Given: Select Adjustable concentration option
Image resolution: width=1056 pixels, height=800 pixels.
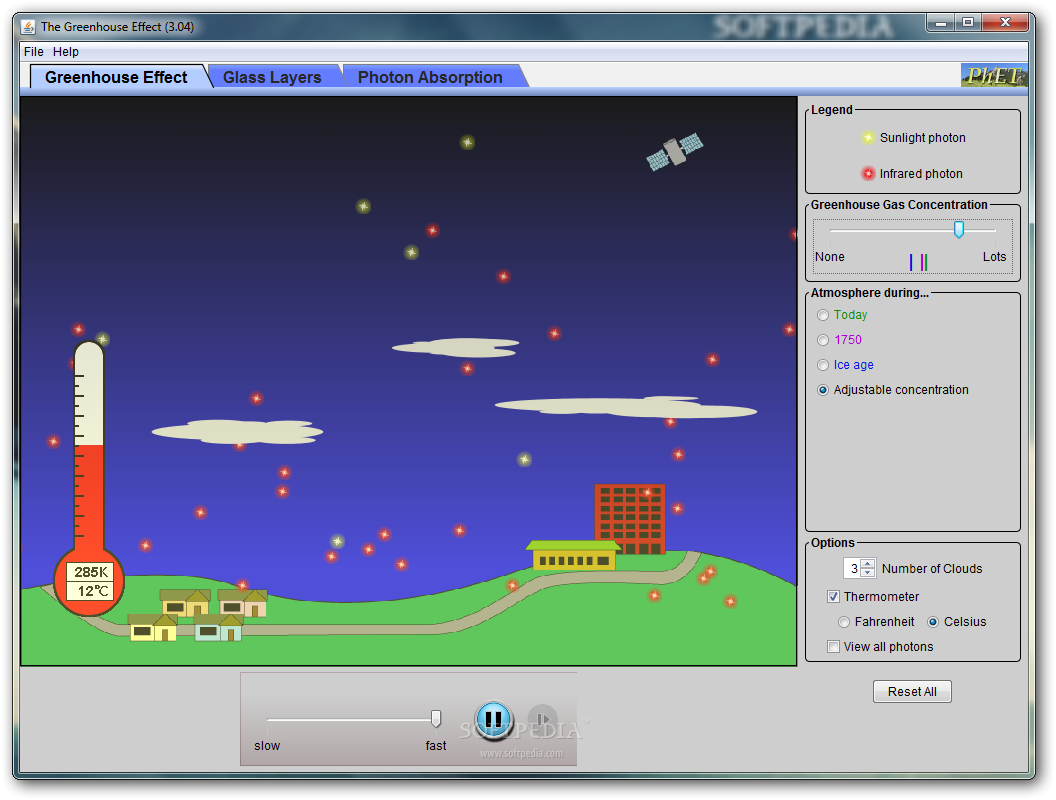Looking at the screenshot, I should click(x=892, y=390).
